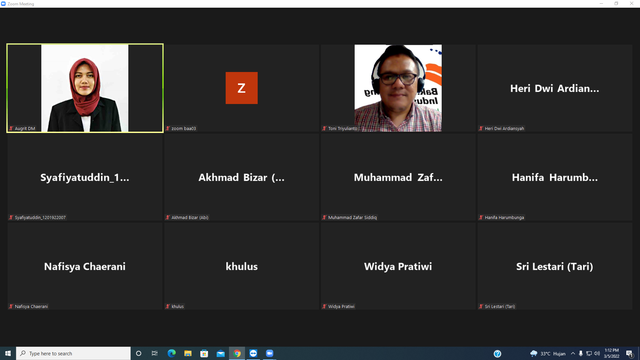Screen dimensions: 640x360
Task: Open network status tray icon
Action: [589, 353]
